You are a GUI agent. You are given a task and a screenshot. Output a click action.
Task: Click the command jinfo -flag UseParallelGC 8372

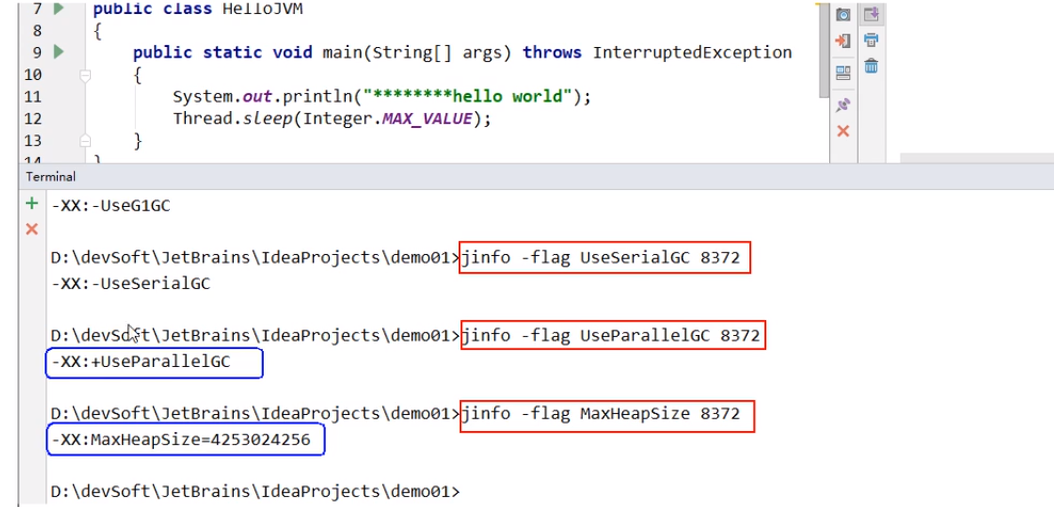[x=611, y=336]
